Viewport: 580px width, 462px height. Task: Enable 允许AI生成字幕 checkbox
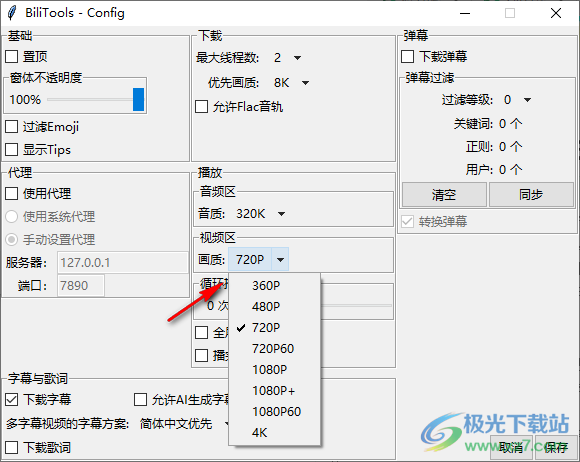pos(140,399)
